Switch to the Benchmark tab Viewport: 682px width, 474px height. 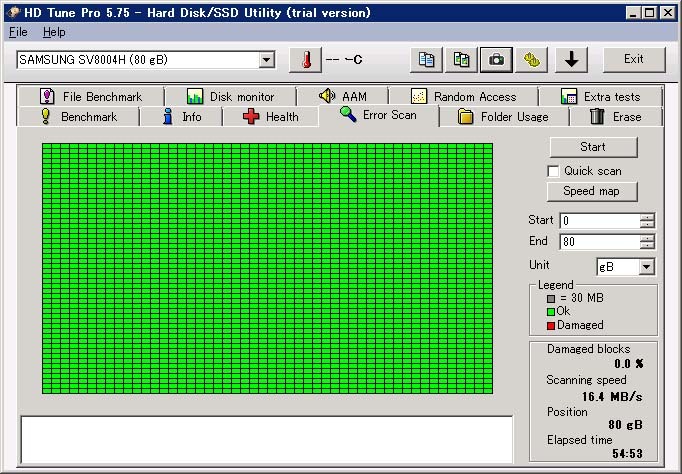coord(78,117)
